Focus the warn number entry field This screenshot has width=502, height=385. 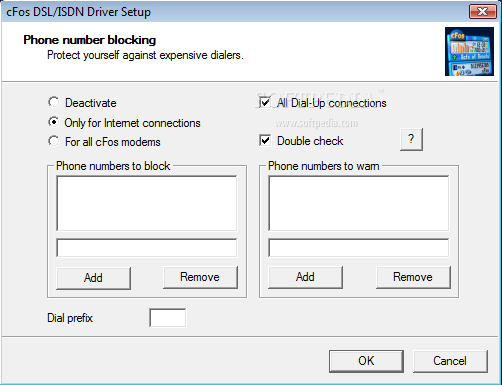click(359, 248)
